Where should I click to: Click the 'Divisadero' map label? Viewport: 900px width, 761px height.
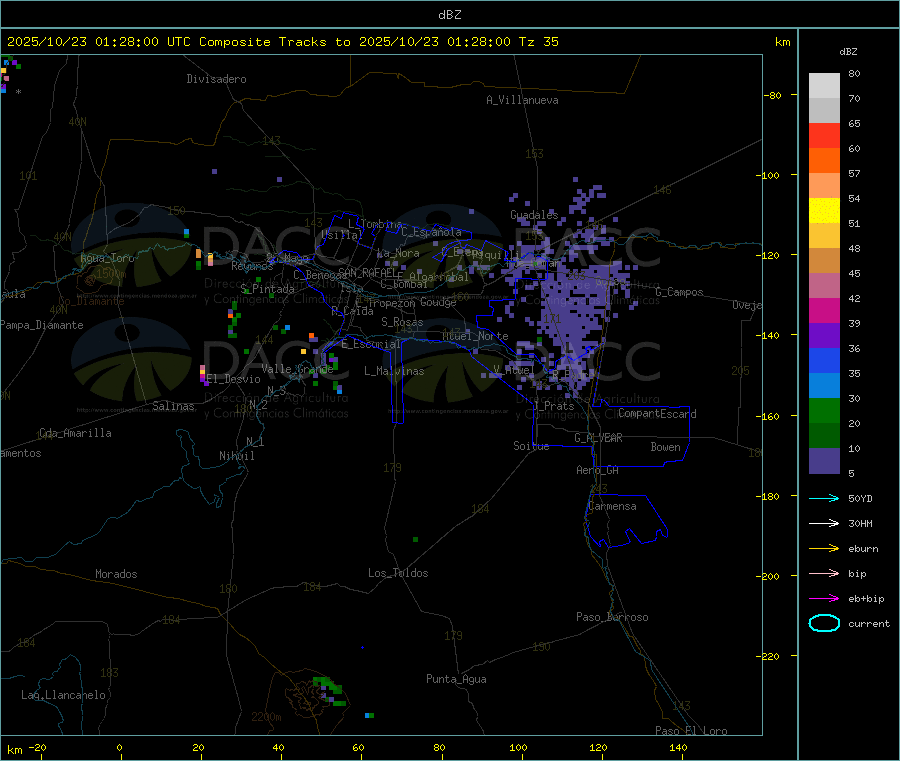pyautogui.click(x=216, y=79)
